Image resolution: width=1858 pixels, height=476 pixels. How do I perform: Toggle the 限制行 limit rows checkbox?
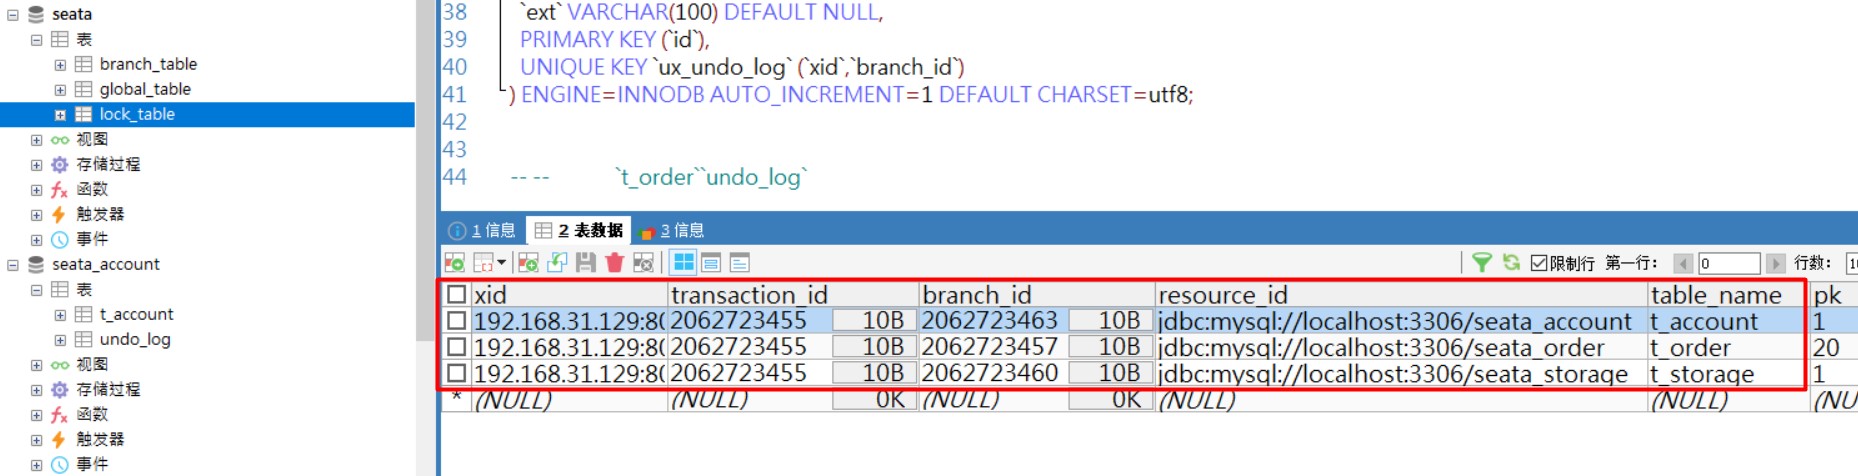1539,263
